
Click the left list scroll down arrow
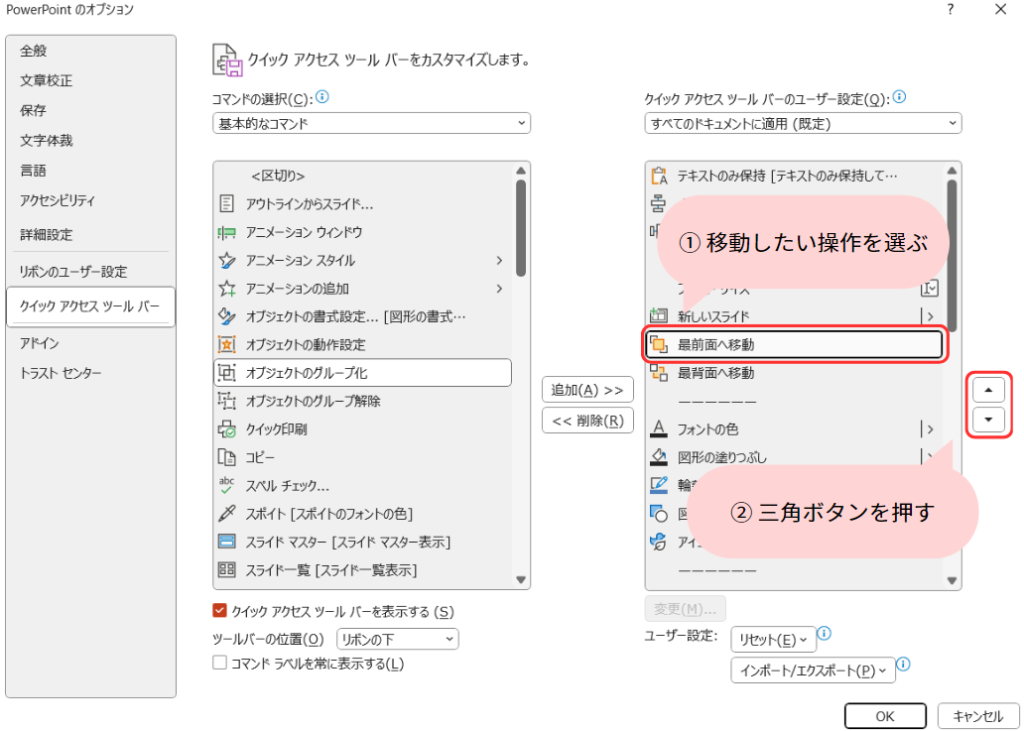(520, 579)
